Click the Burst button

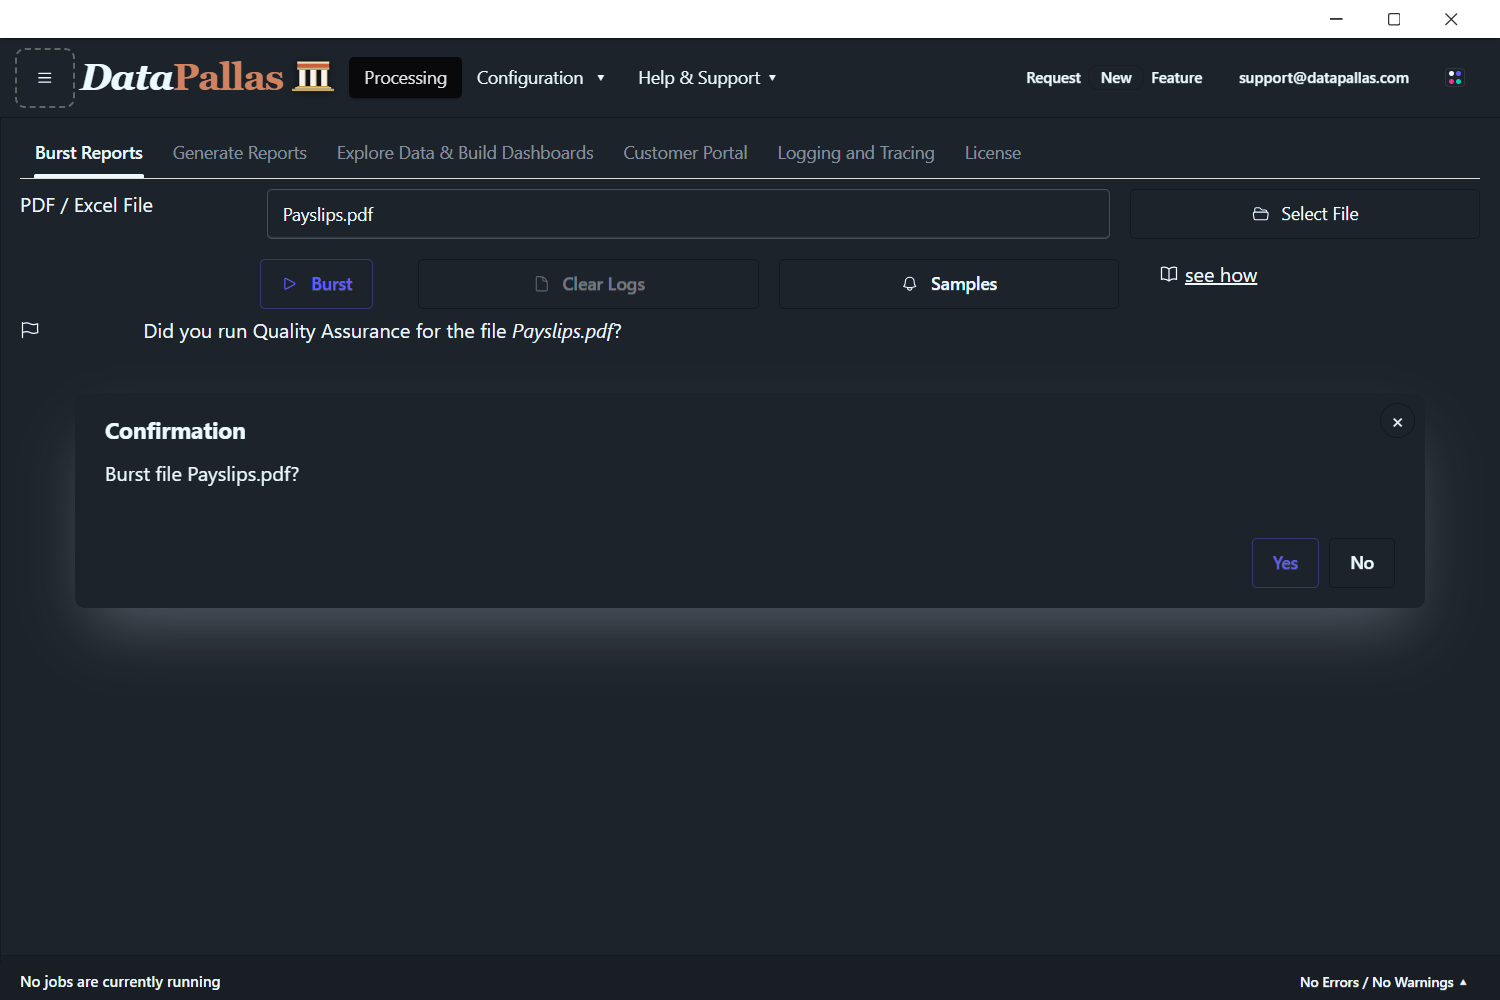pos(316,284)
